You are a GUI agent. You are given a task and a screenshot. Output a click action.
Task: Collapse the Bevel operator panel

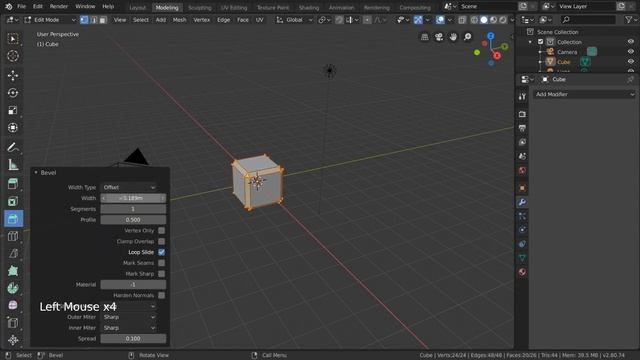[36, 173]
